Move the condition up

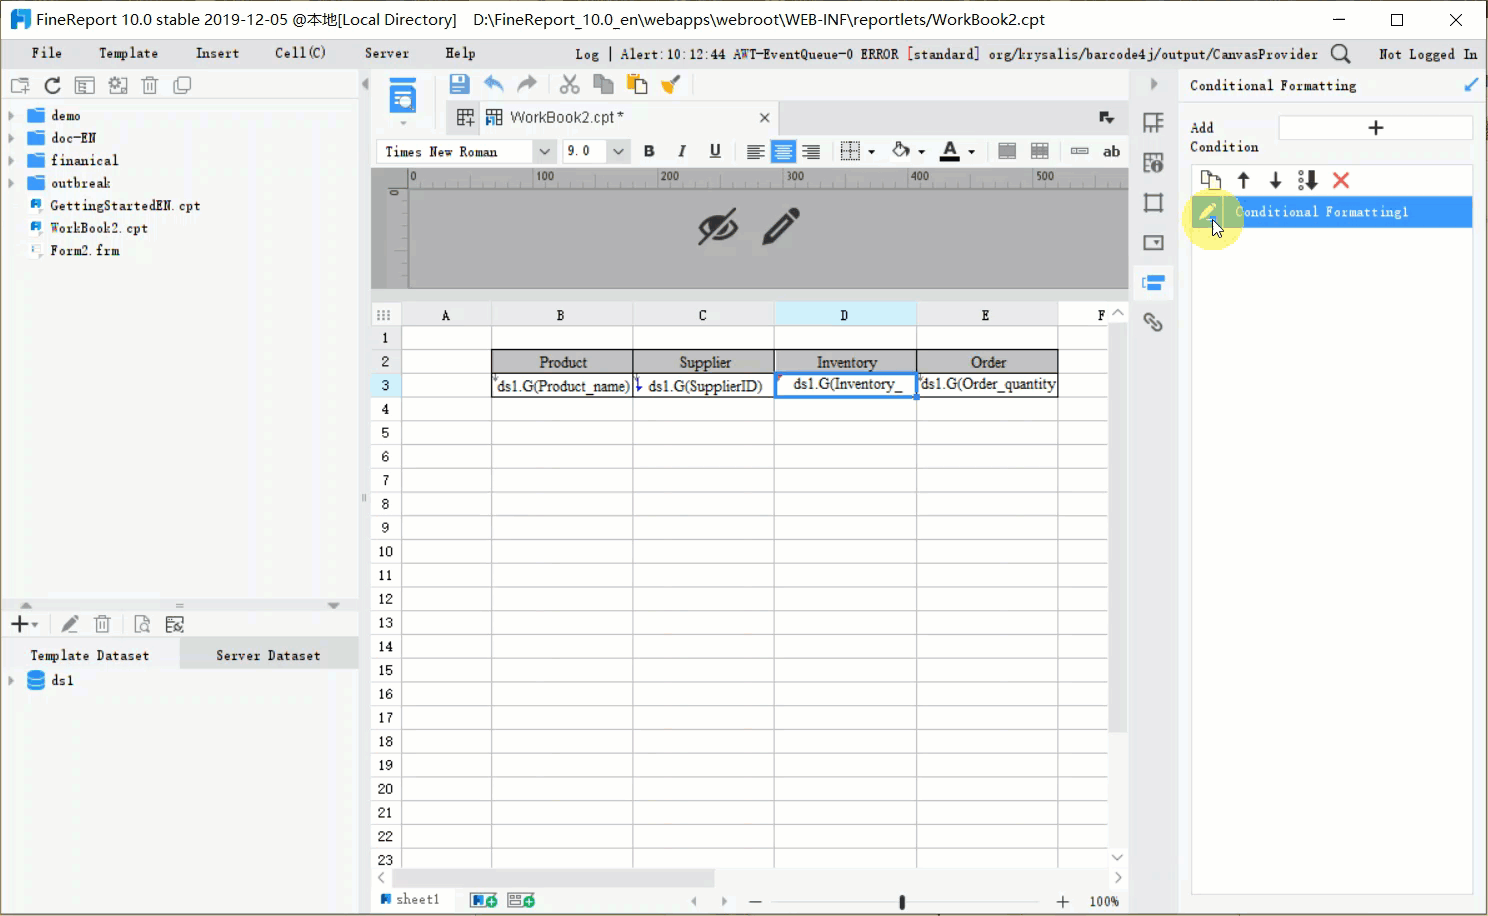pyautogui.click(x=1243, y=180)
